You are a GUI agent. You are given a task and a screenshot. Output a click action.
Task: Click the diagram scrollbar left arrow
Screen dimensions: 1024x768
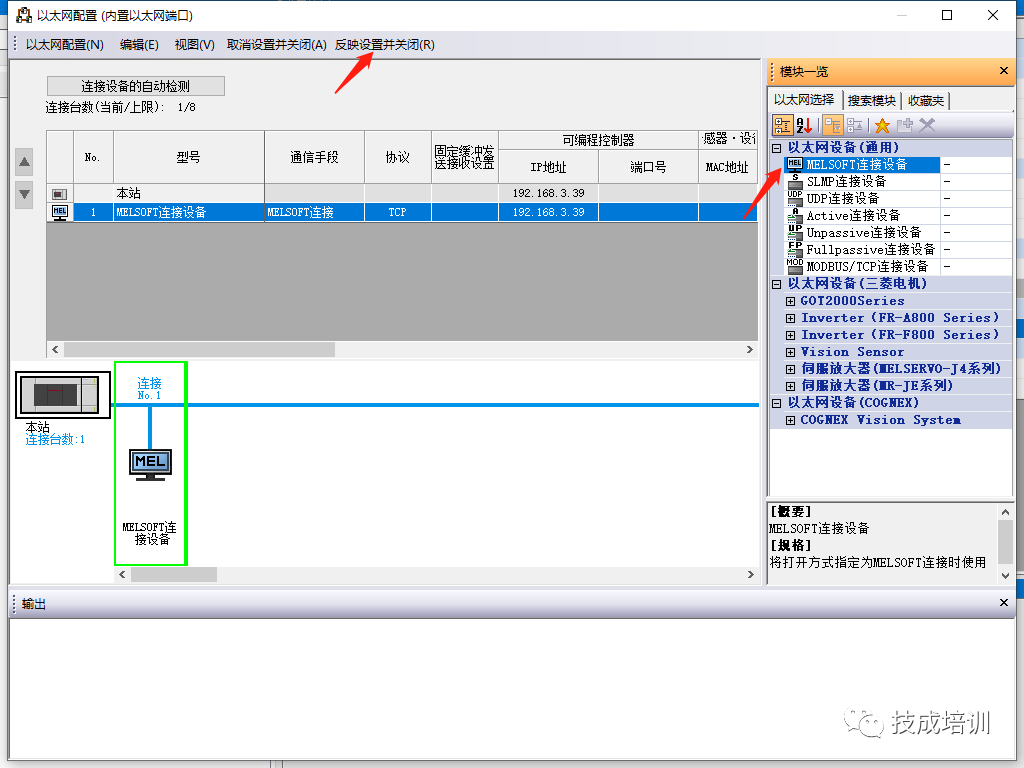point(122,574)
